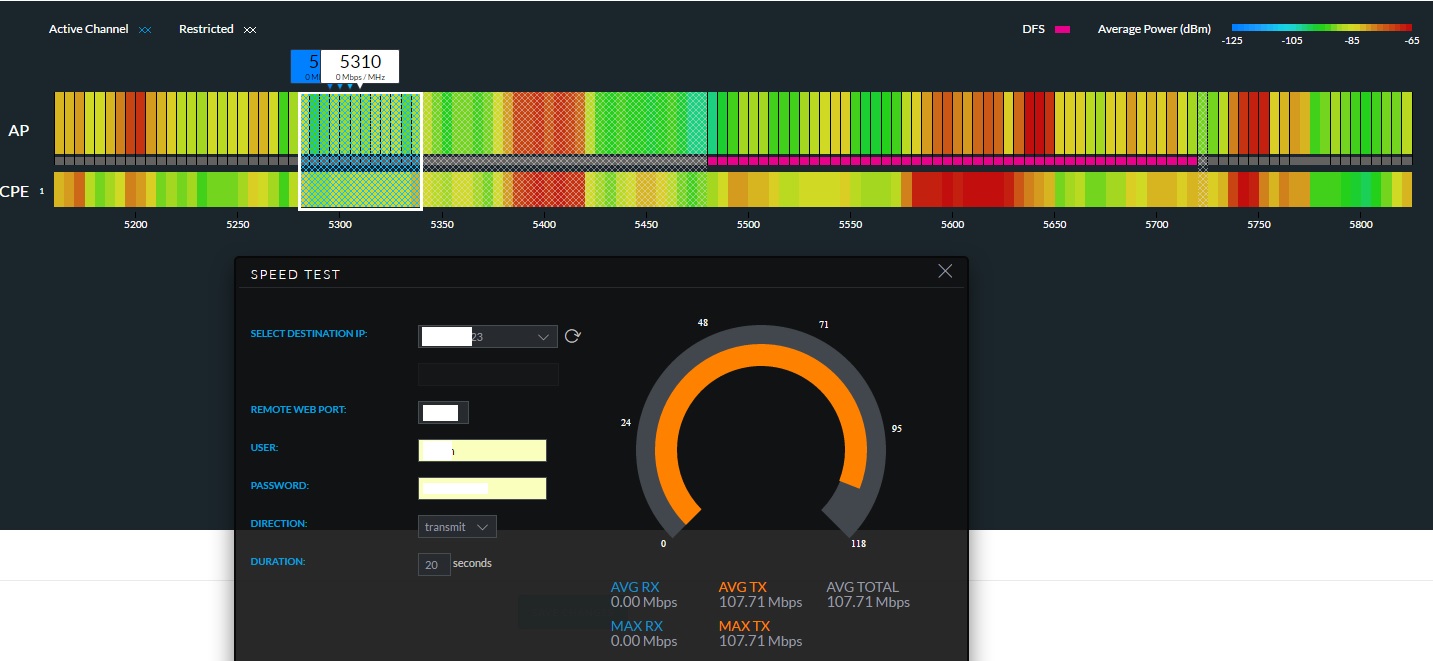Click the DFS magenta legend swatch

coord(1062,29)
